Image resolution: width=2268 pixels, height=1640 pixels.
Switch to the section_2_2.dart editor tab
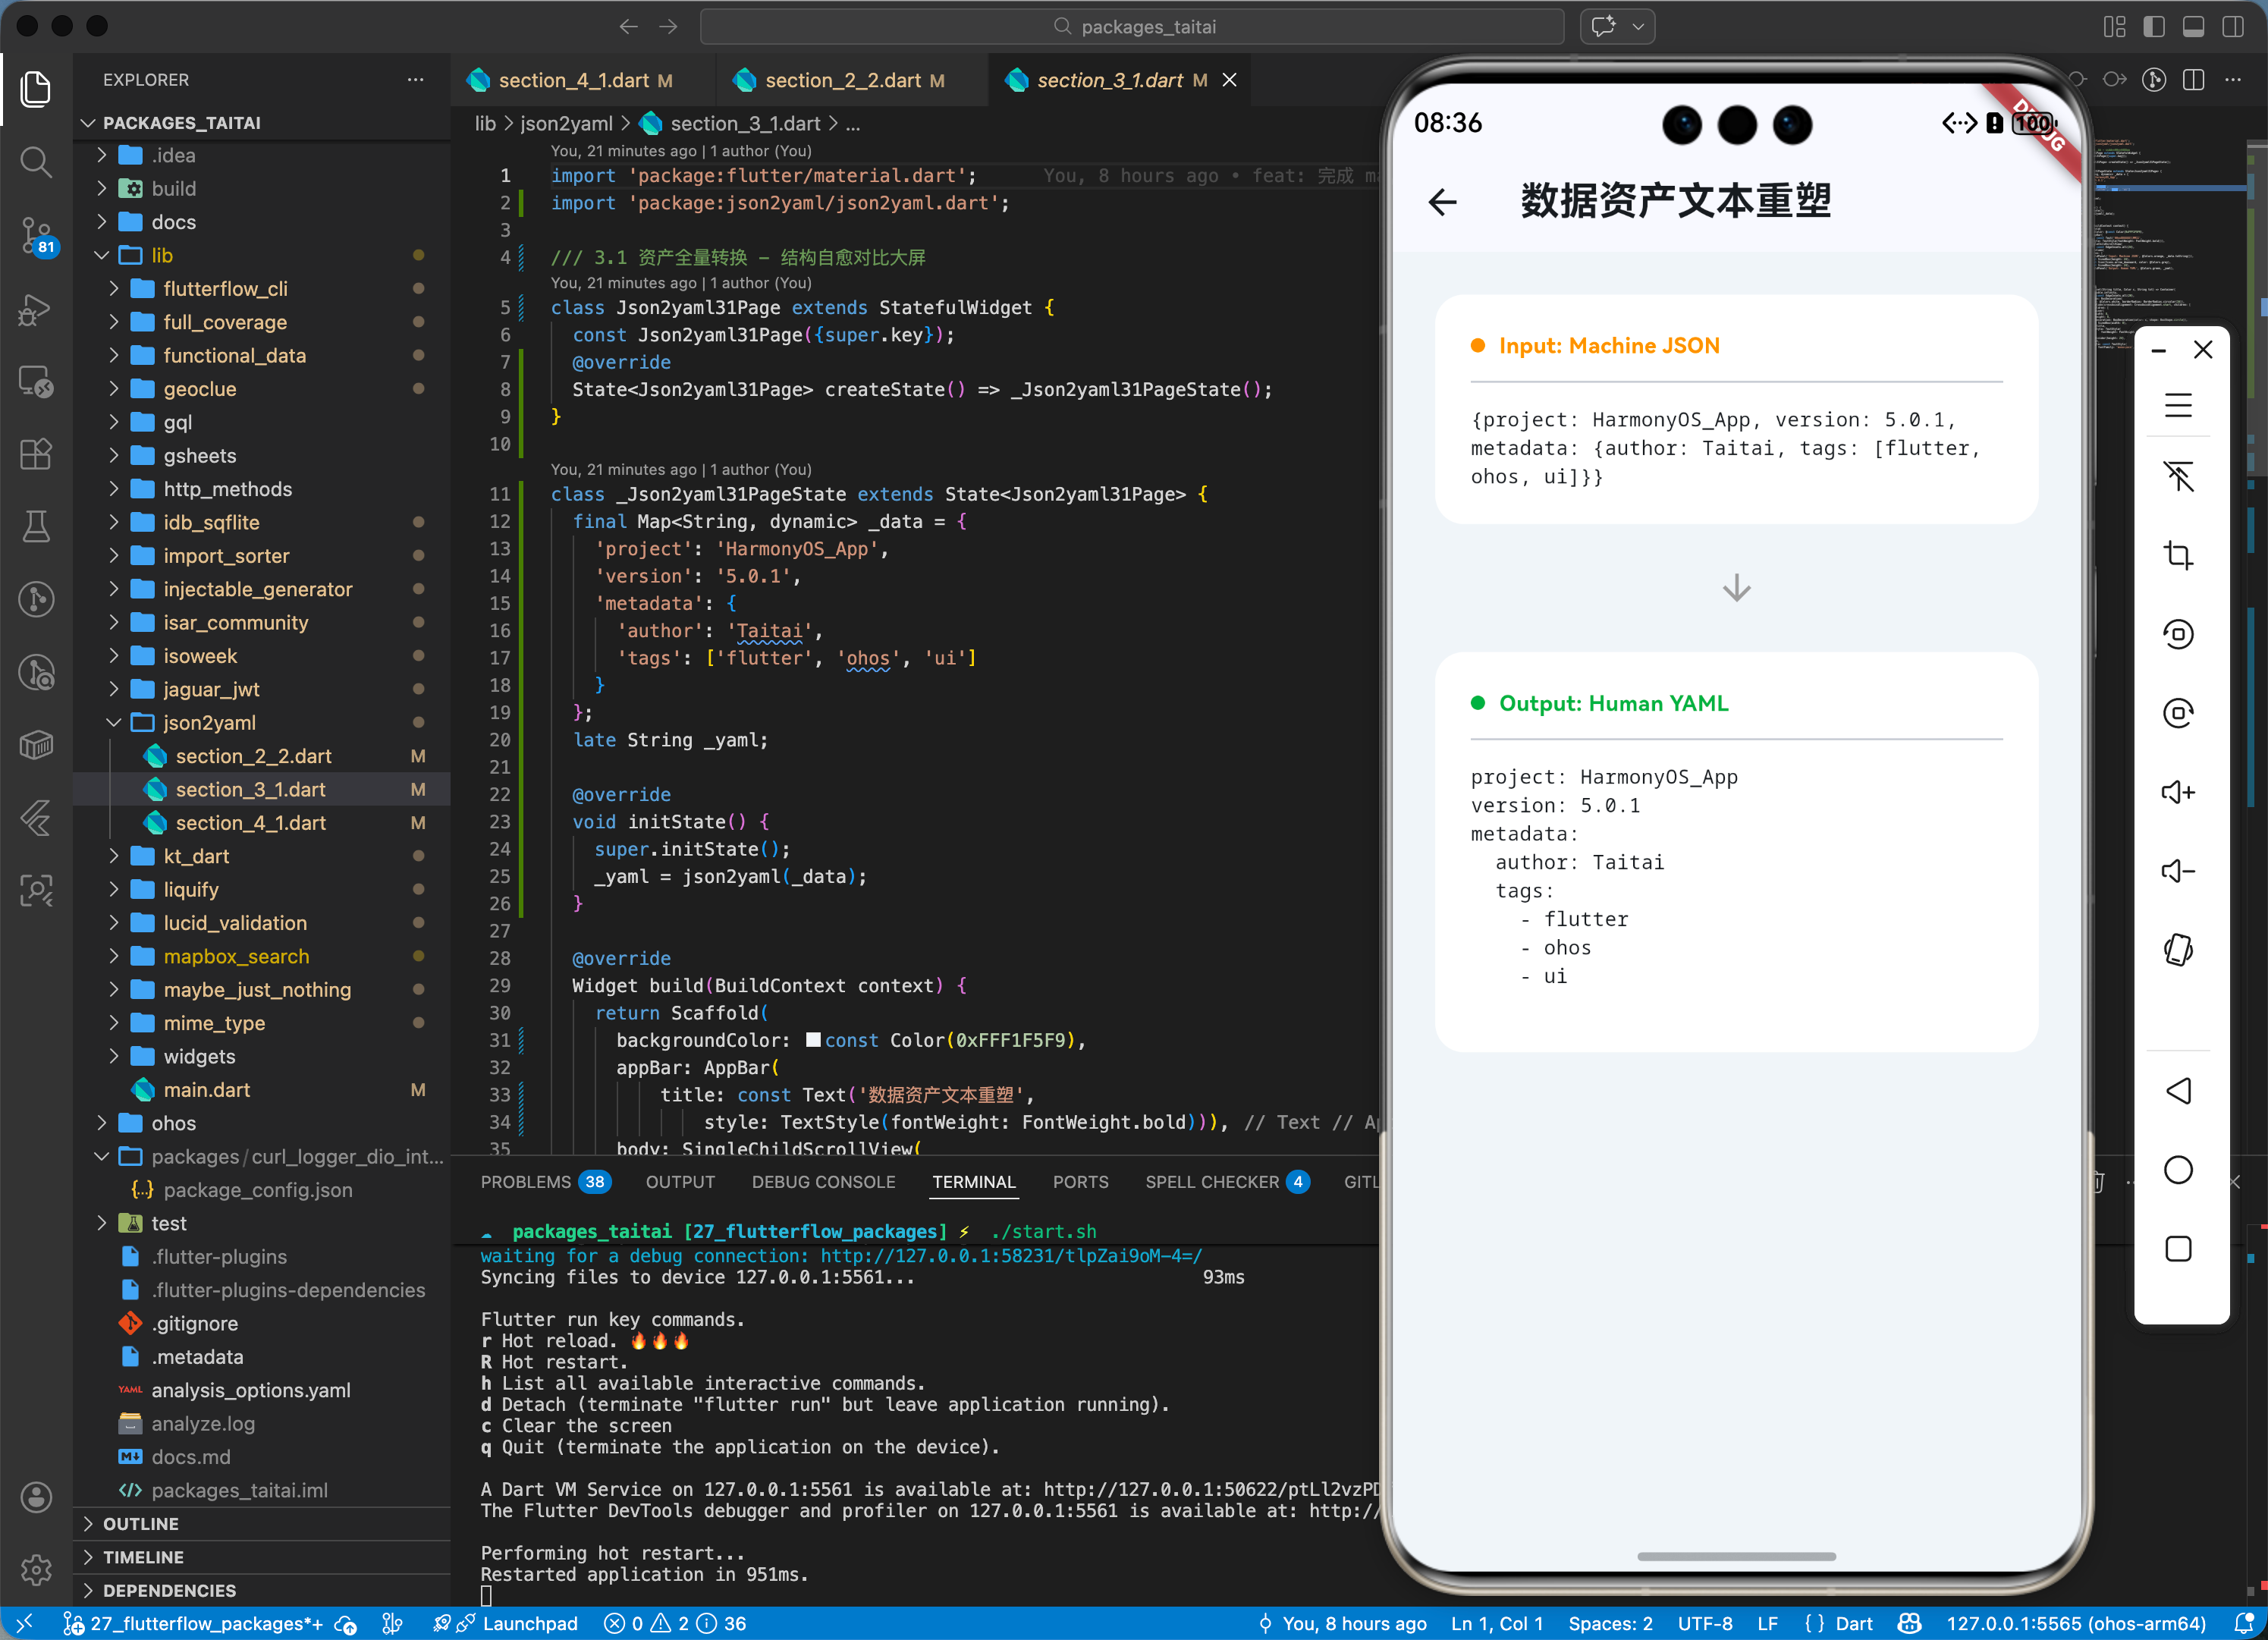842,81
